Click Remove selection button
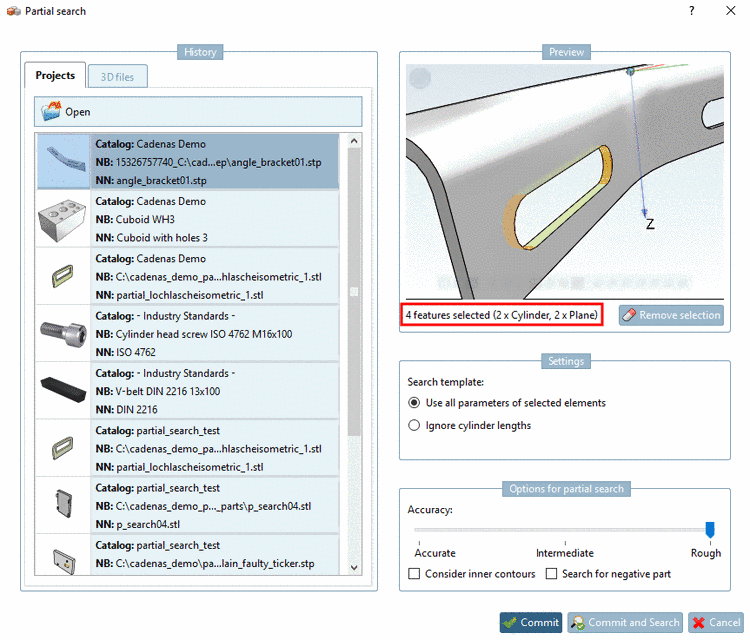Viewport: 750px width, 640px height. (x=671, y=315)
